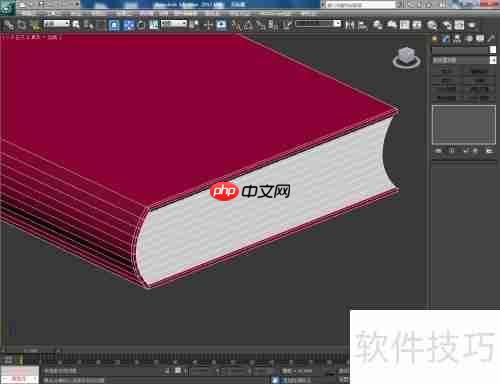Activate the Select and Scale tool
500x384 pixels.
tap(154, 25)
